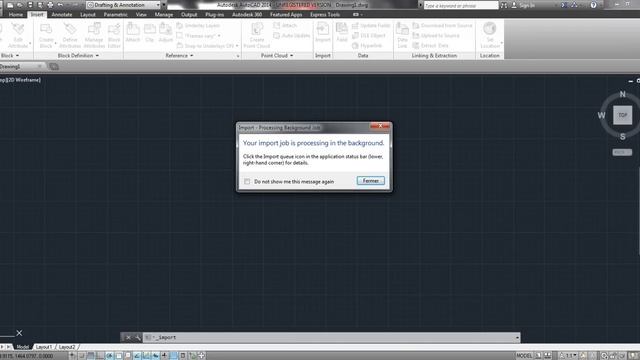Insert a Field from Data panel
Image resolution: width=640 pixels, height=360 pixels.
[x=342, y=33]
